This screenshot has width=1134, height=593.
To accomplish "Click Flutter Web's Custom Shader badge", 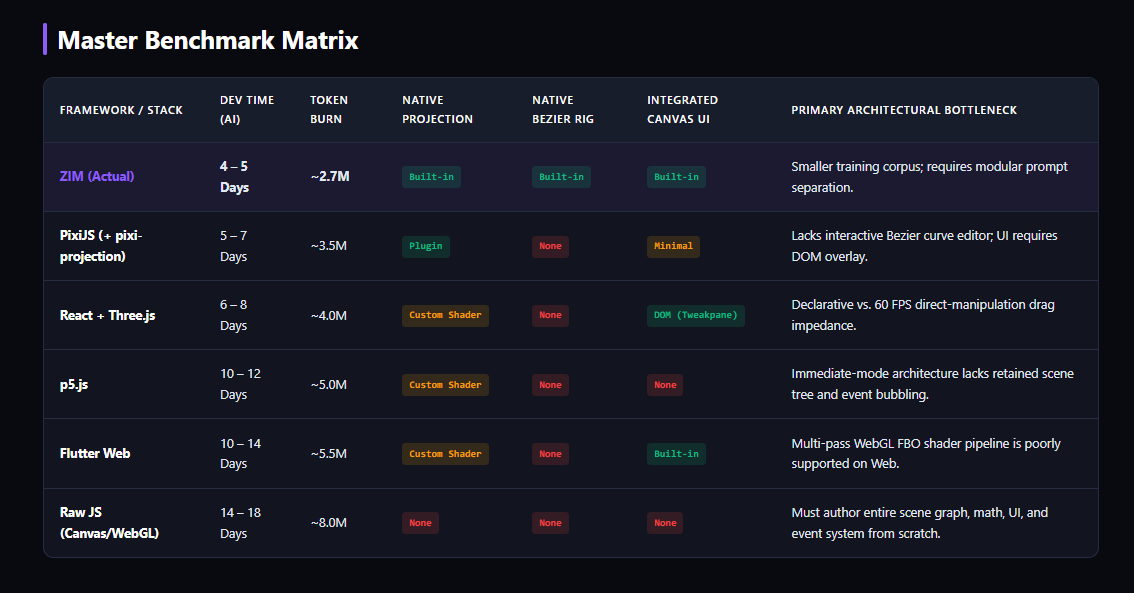I will 445,454.
